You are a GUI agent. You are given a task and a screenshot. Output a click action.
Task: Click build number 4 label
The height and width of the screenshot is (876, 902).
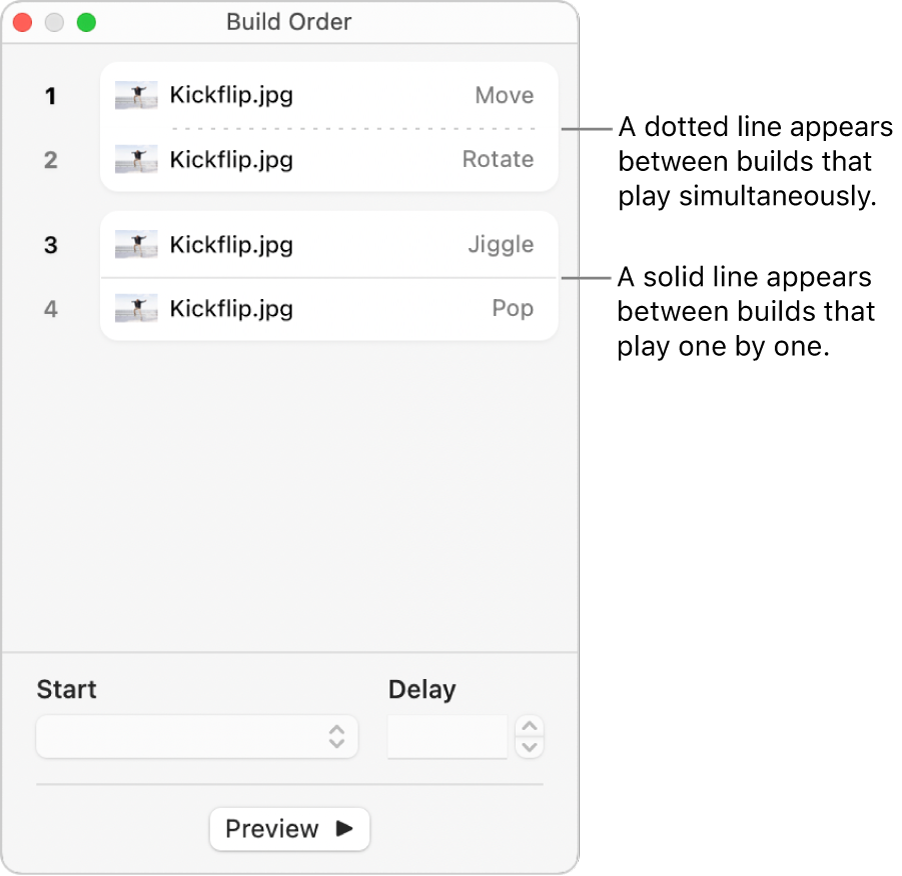click(x=51, y=309)
